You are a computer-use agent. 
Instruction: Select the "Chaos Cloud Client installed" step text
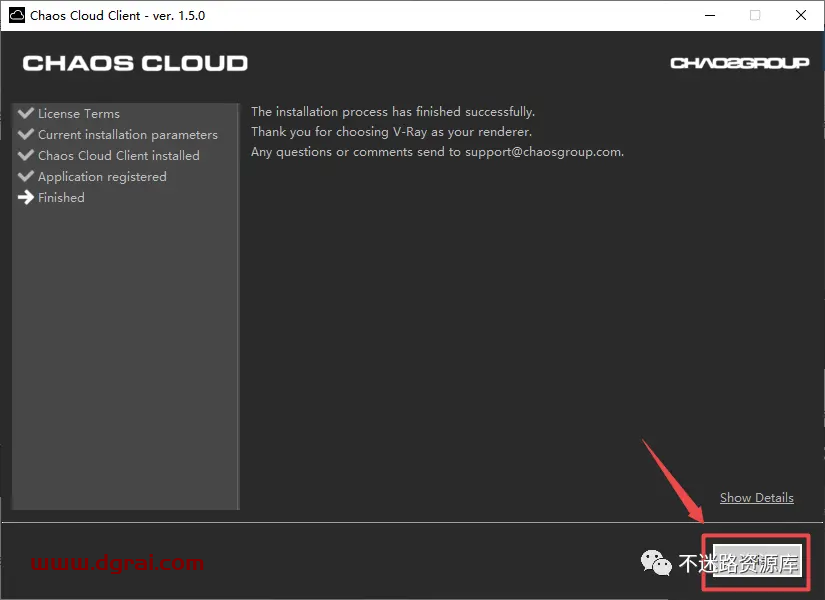119,156
